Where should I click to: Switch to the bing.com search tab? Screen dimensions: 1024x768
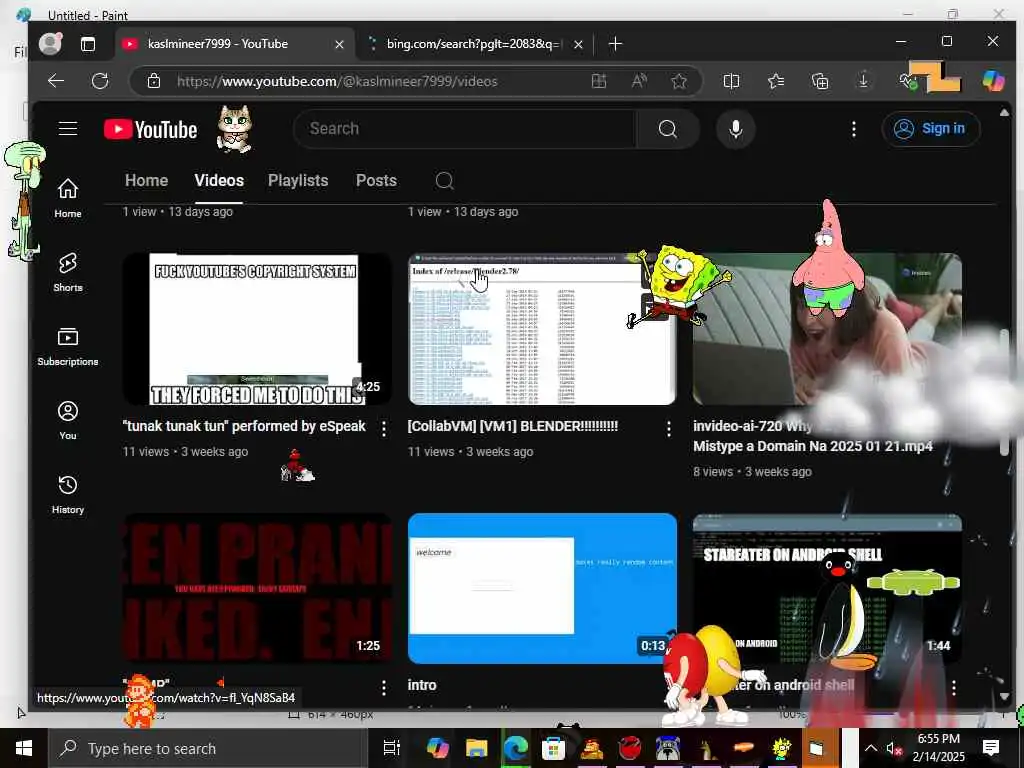coord(464,44)
